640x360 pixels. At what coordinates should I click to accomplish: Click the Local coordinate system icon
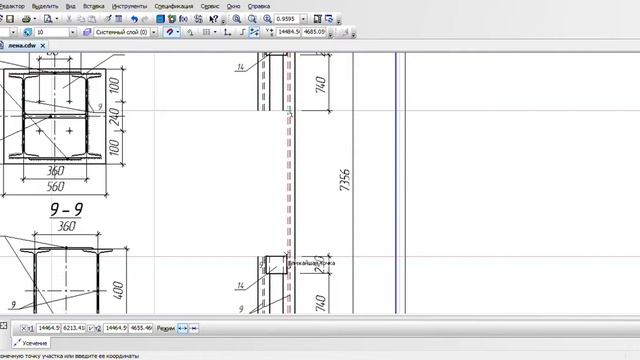(x=227, y=32)
